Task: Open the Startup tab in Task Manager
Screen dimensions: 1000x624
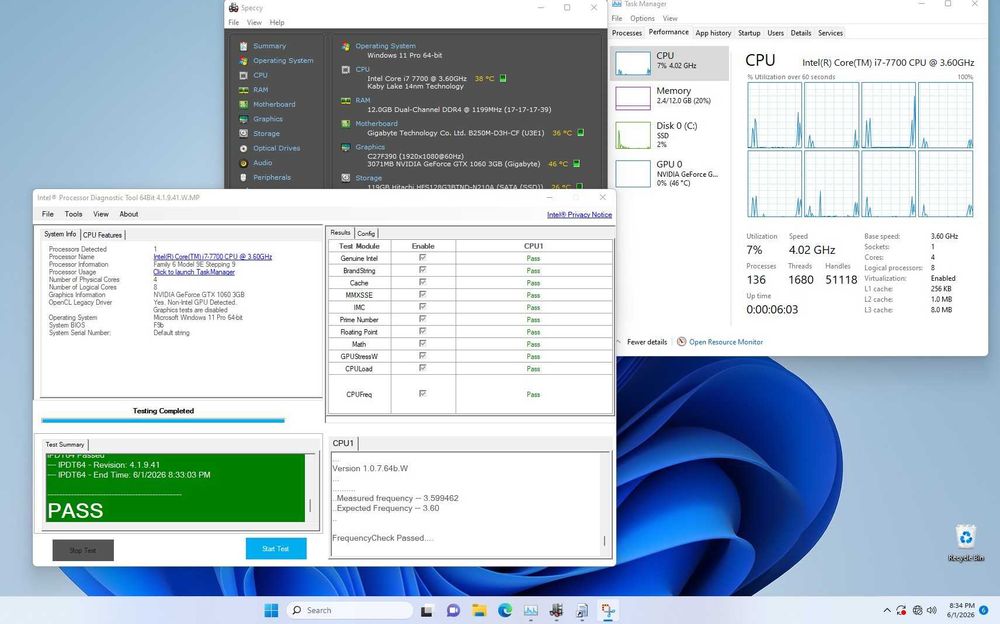Action: point(749,33)
